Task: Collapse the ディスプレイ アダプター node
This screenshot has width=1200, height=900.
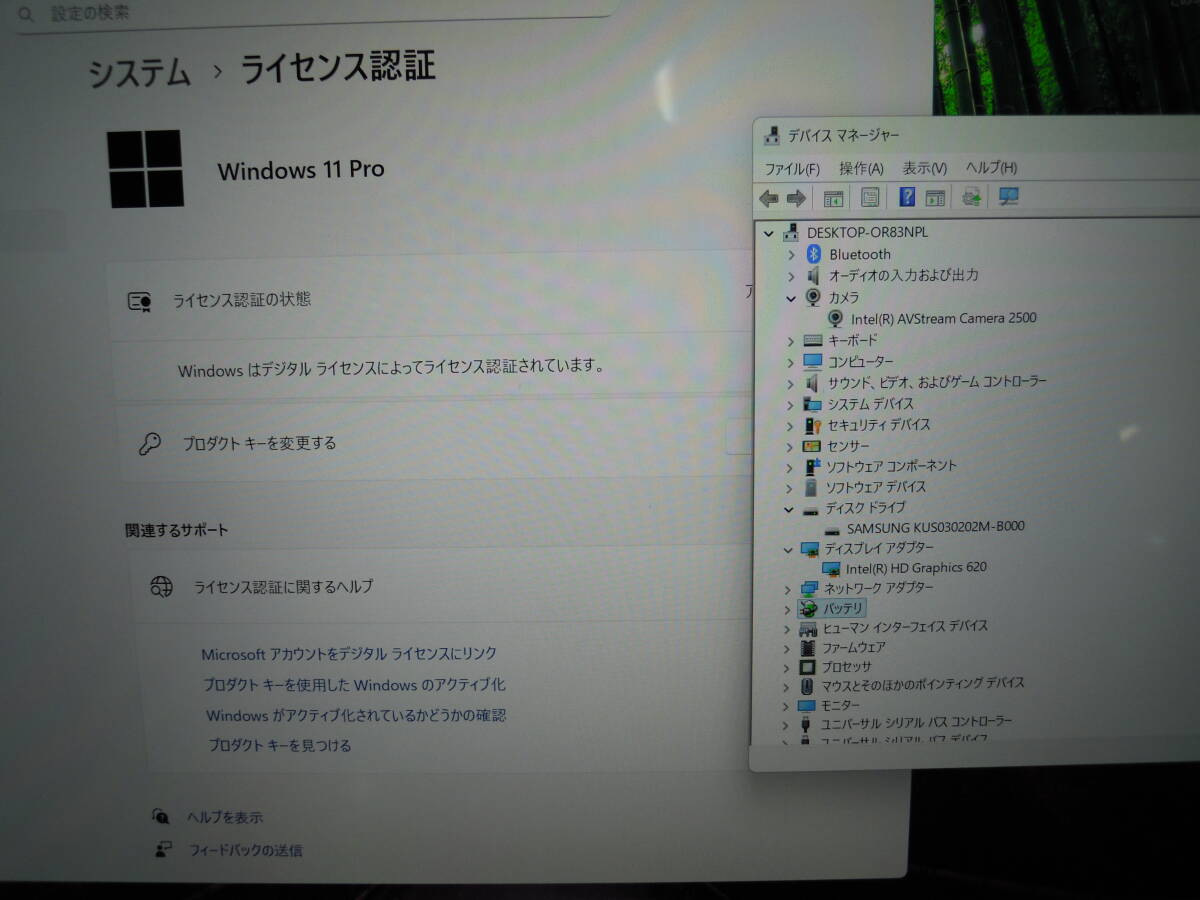Action: coord(789,549)
